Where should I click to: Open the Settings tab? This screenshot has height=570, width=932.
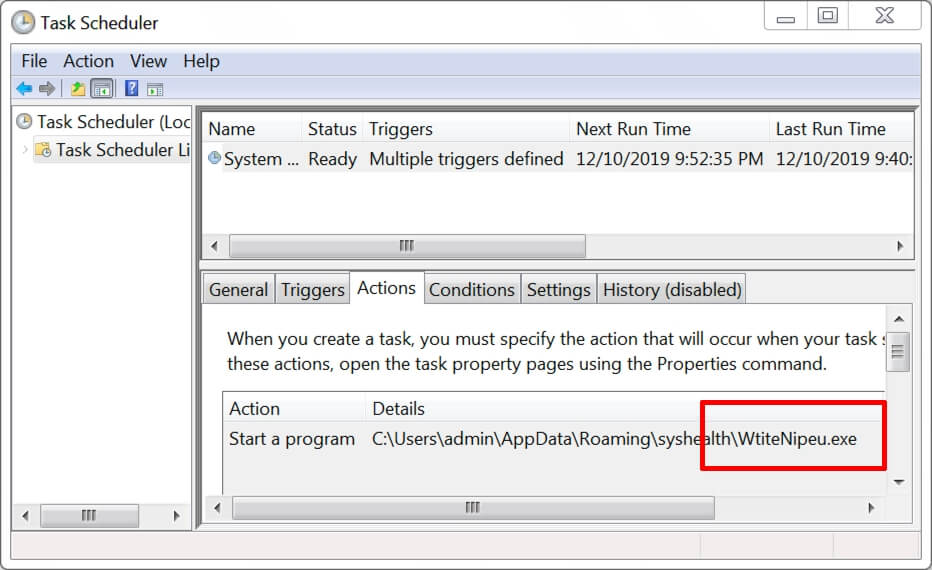[x=559, y=289]
